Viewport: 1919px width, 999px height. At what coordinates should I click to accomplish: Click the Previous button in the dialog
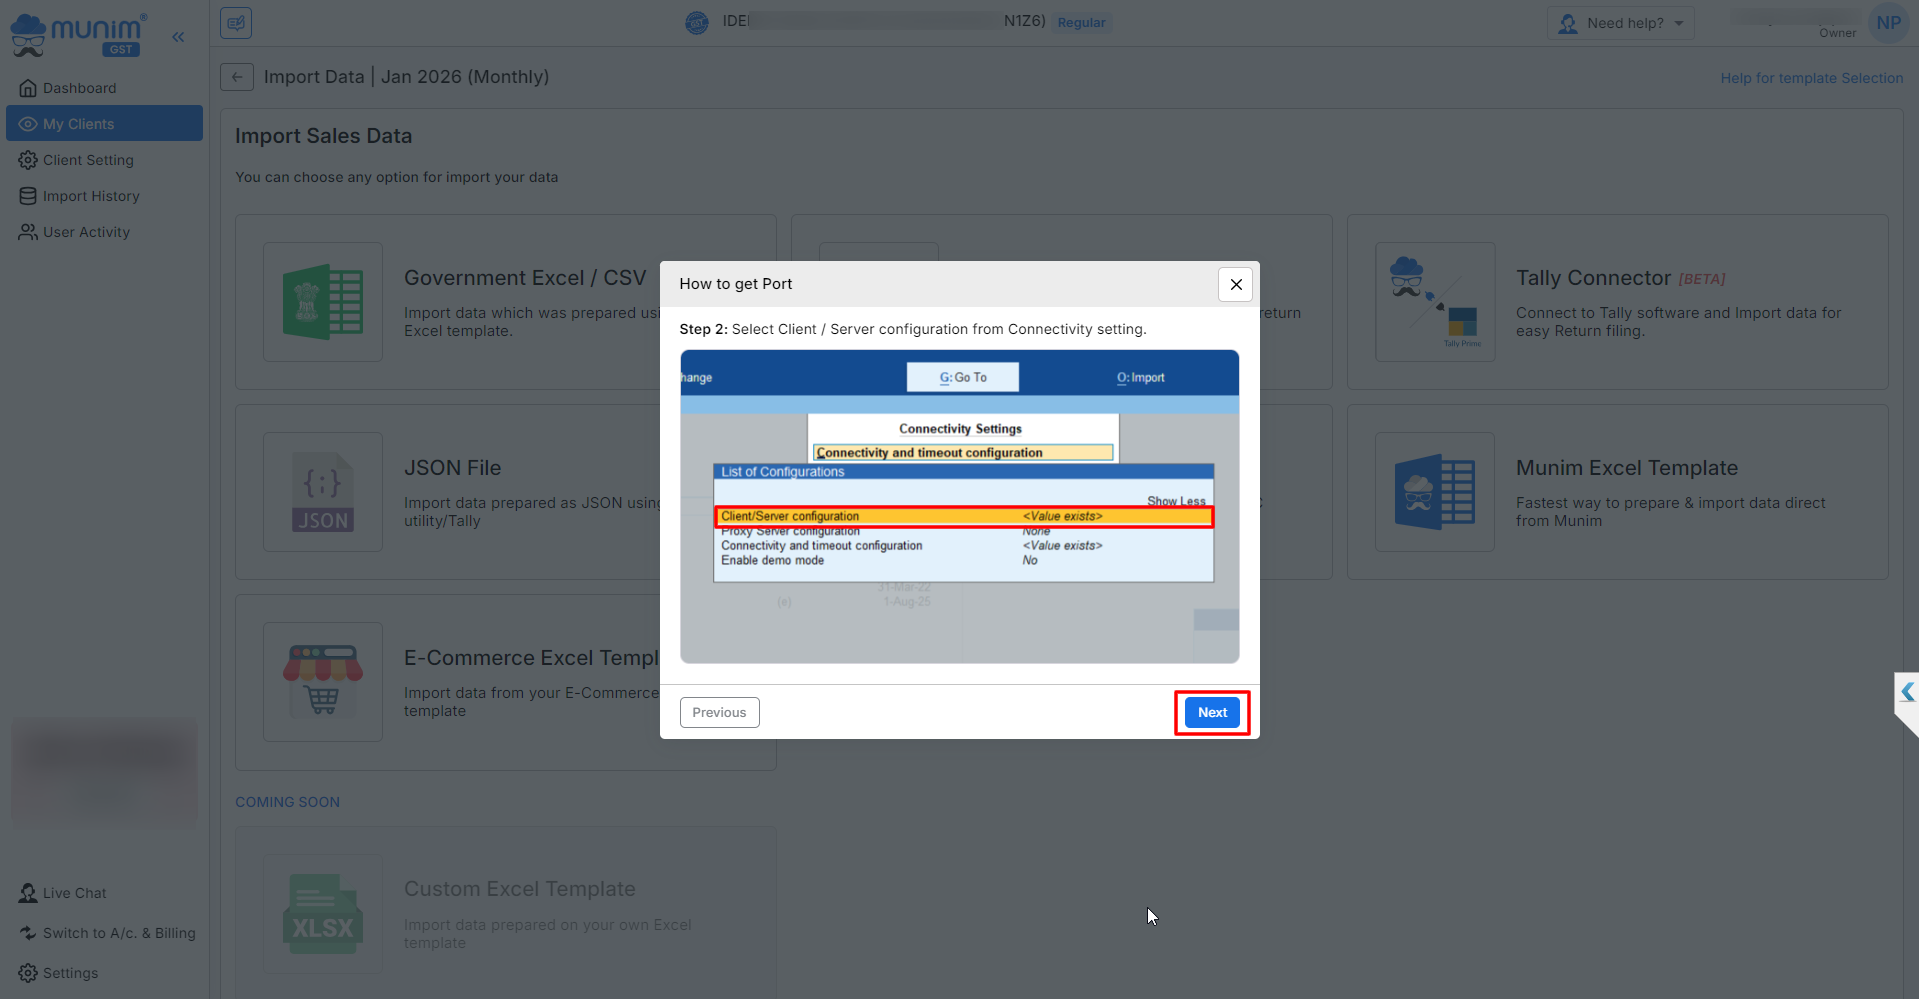[x=719, y=712]
